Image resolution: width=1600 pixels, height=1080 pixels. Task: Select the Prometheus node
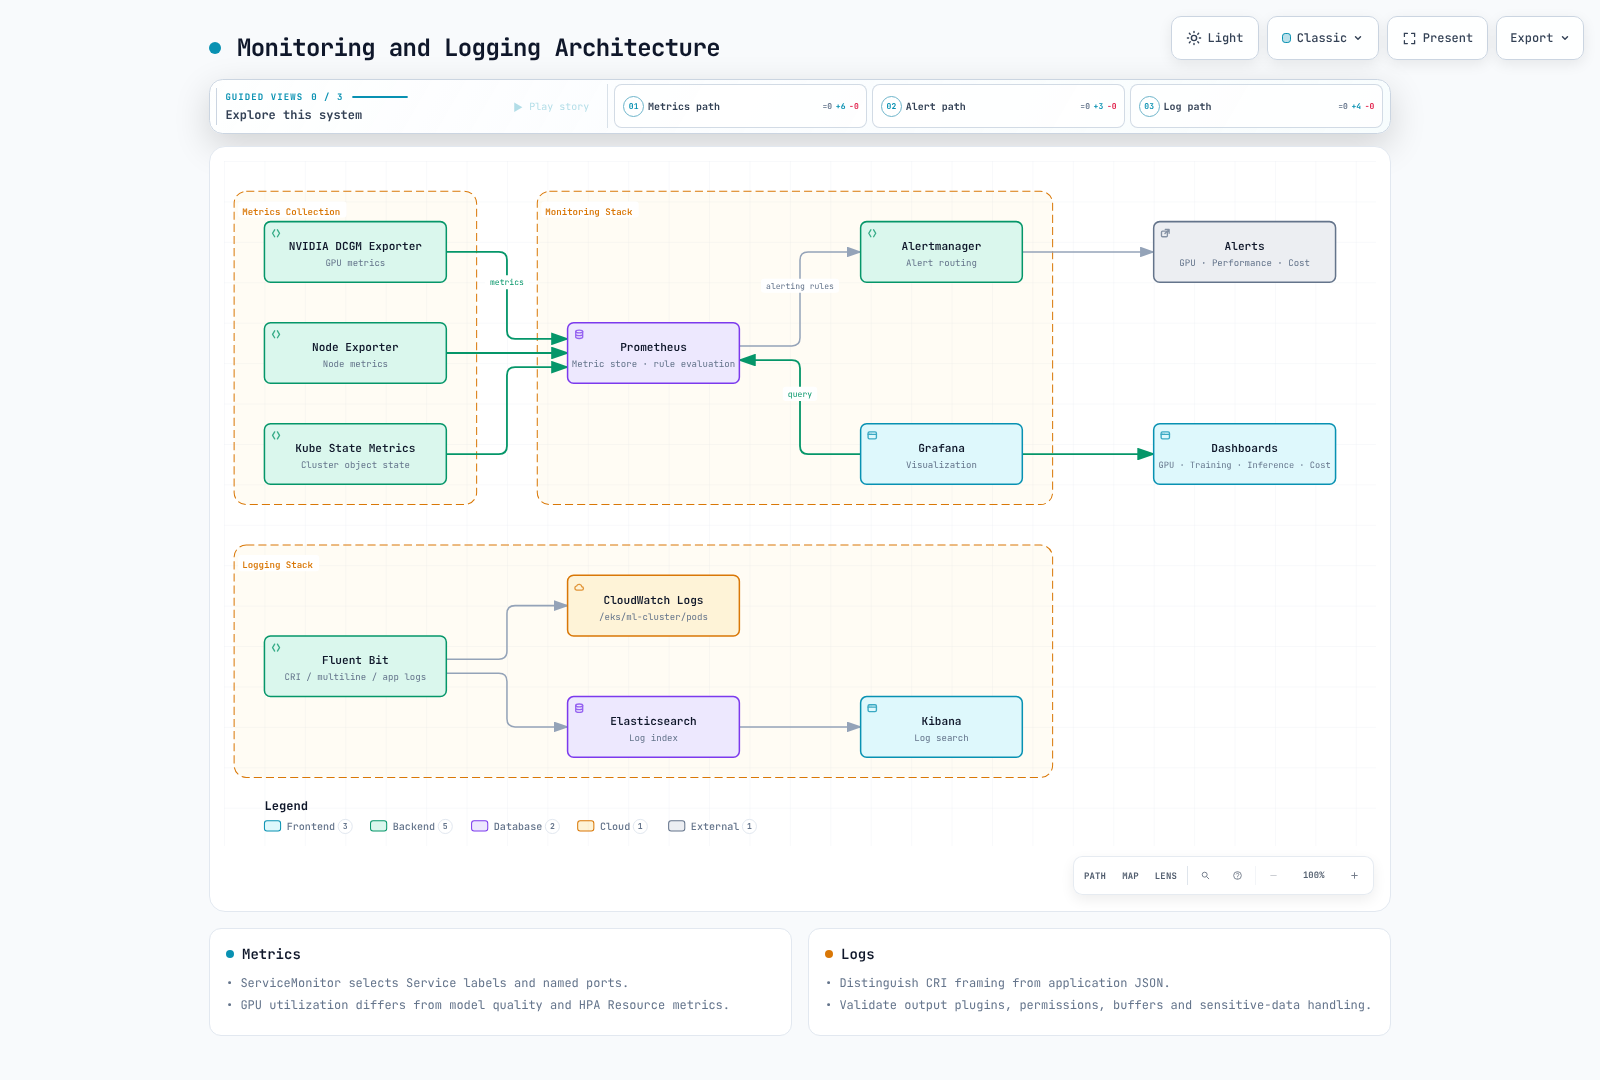[x=653, y=353]
